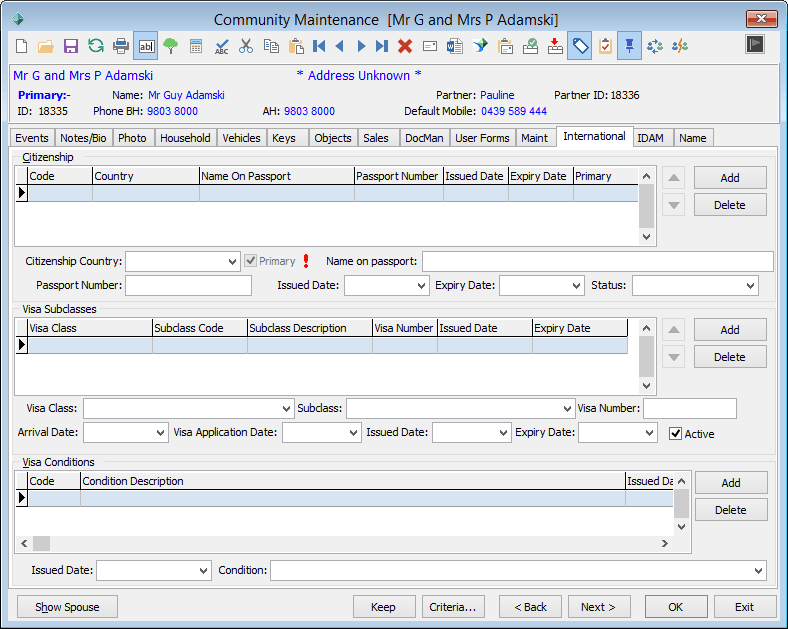Click the copy pages icon
Screen dimensions: 788x629
click(x=271, y=46)
